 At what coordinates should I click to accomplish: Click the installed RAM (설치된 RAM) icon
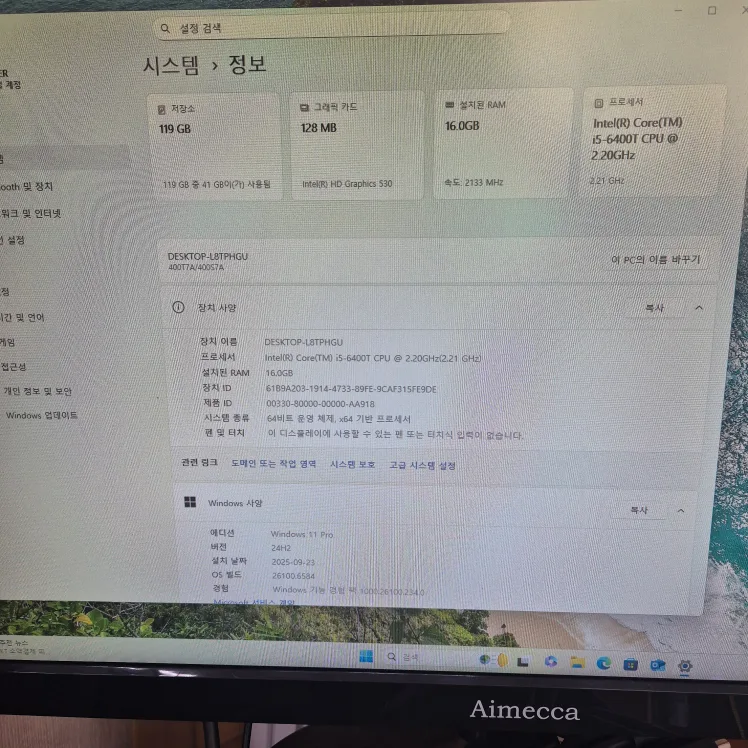pos(449,104)
